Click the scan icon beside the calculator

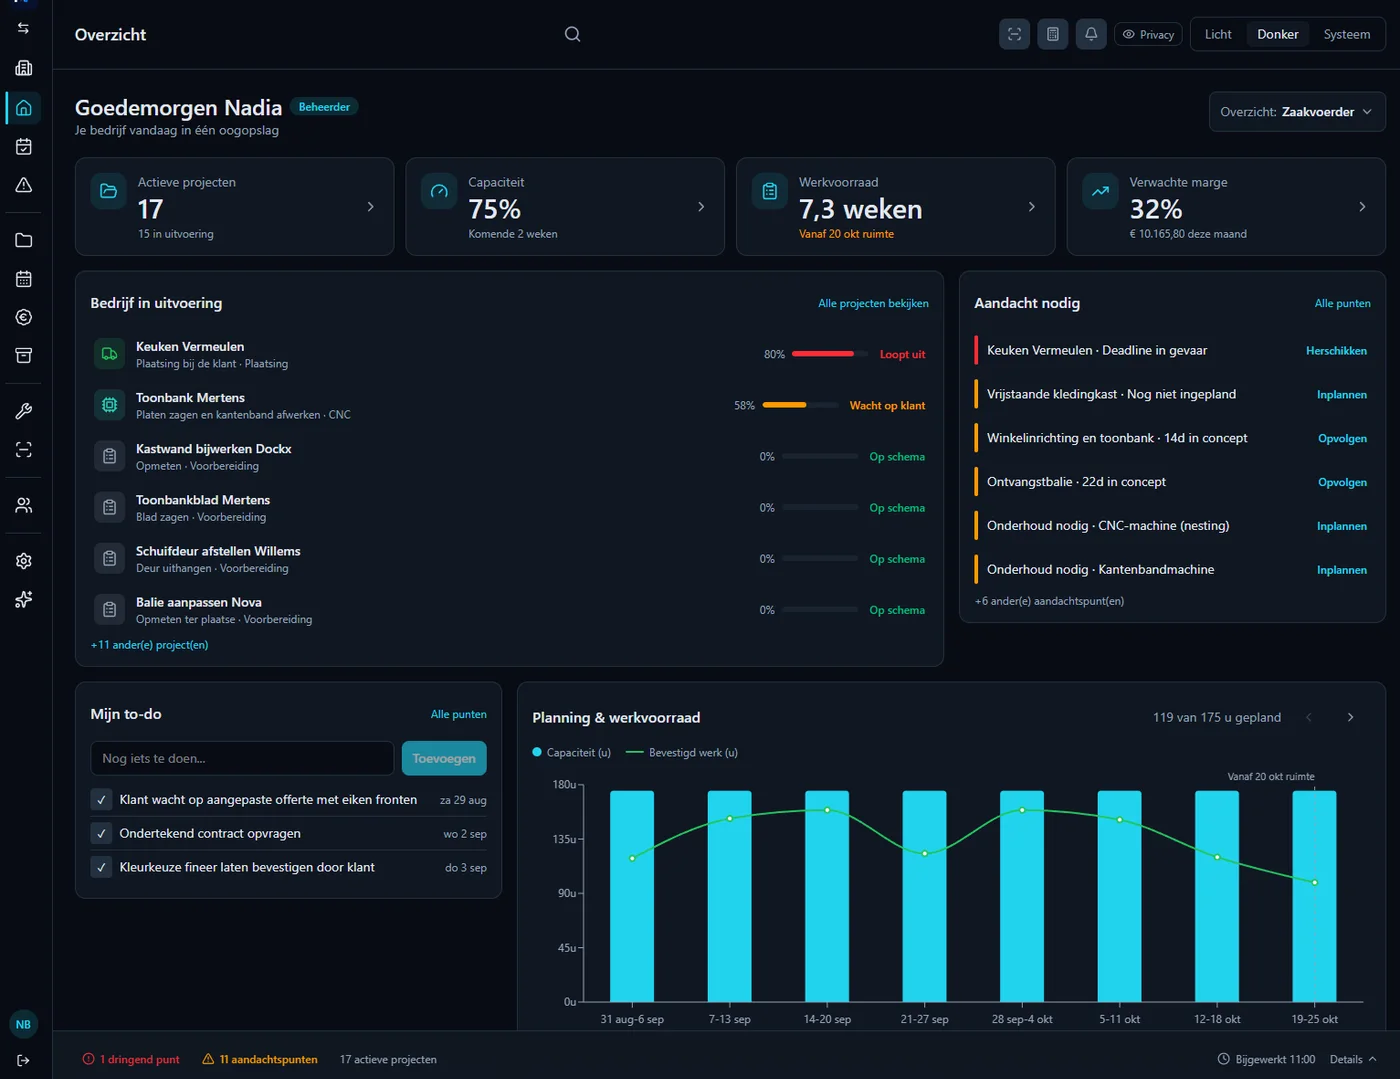tap(1014, 34)
